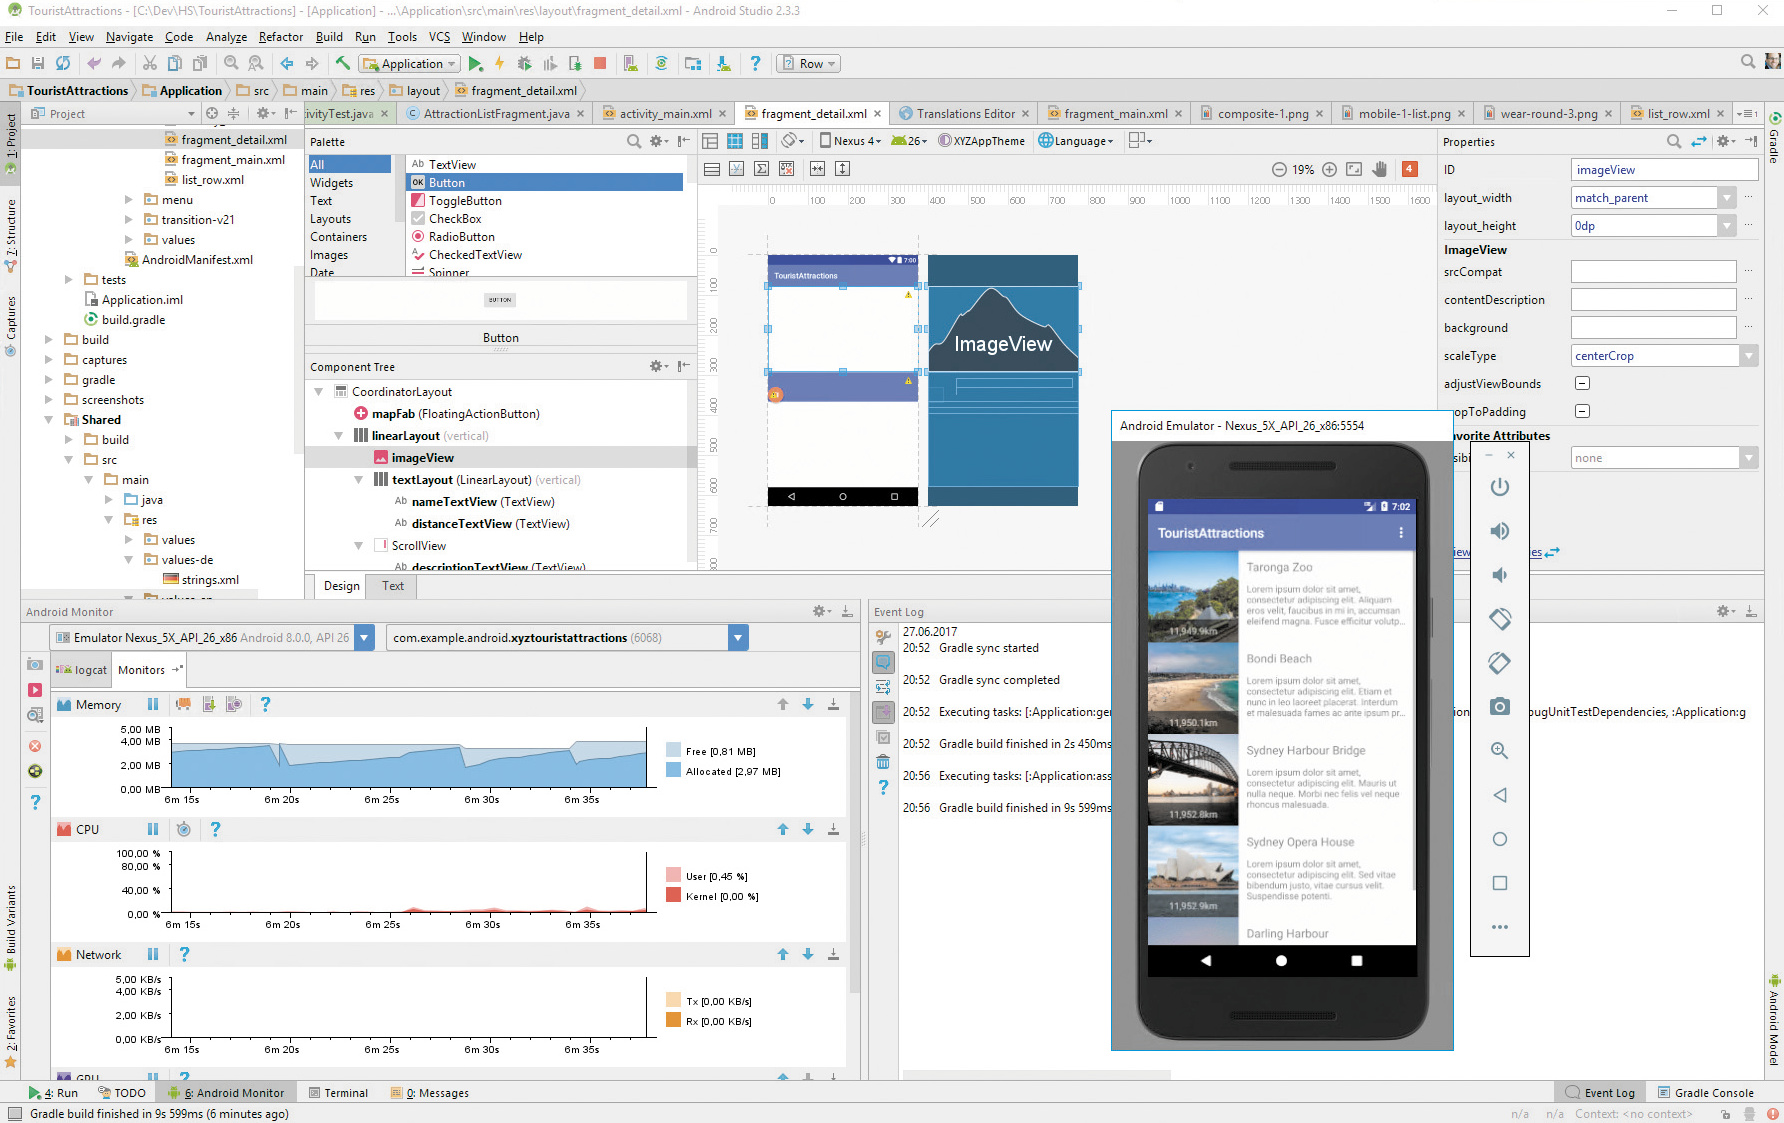Click emulator Home circle control
Screen dimensions: 1784x1123
(1500, 839)
